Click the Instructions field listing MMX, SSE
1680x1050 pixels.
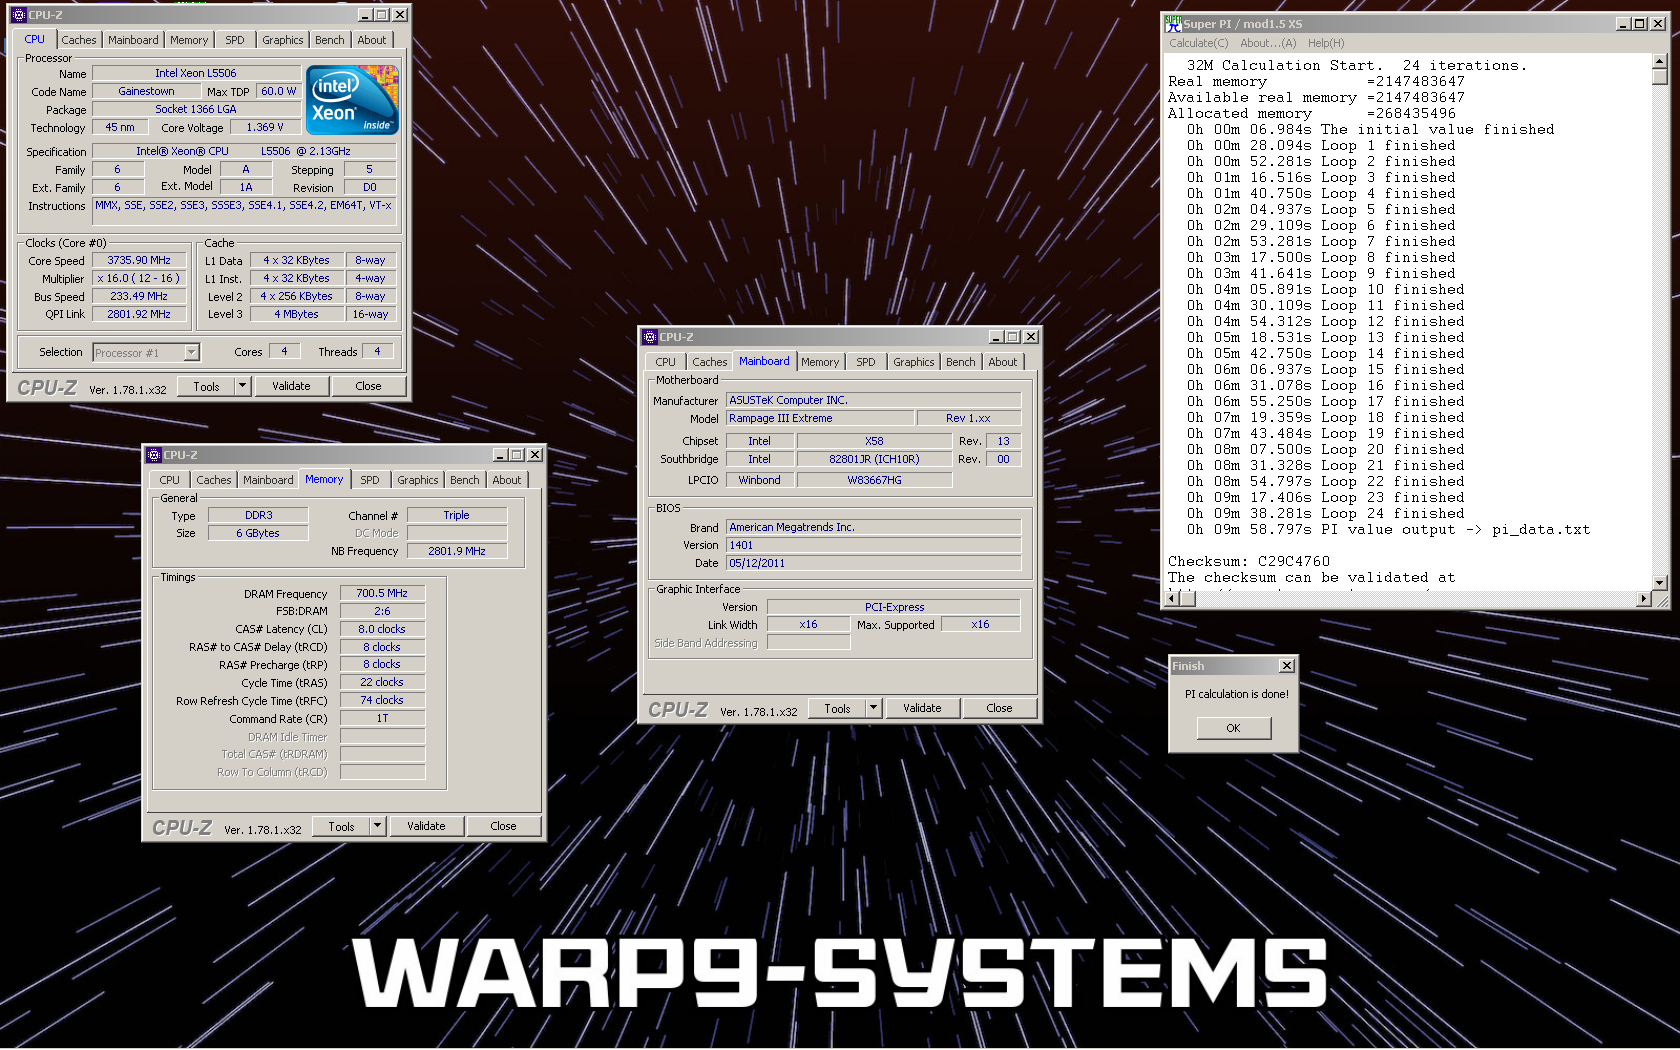coord(245,210)
